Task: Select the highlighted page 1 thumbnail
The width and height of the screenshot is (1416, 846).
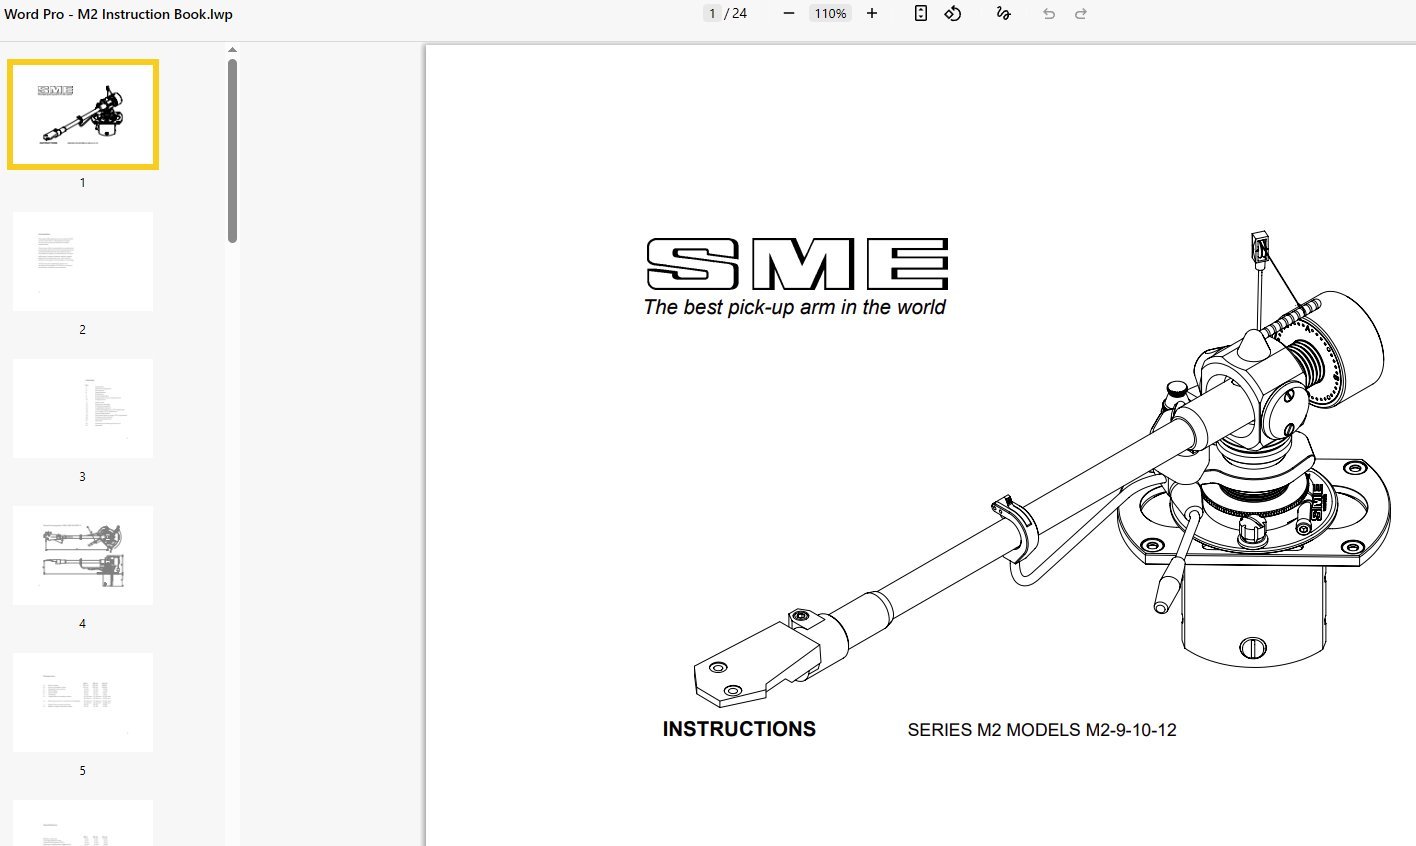Action: click(83, 114)
